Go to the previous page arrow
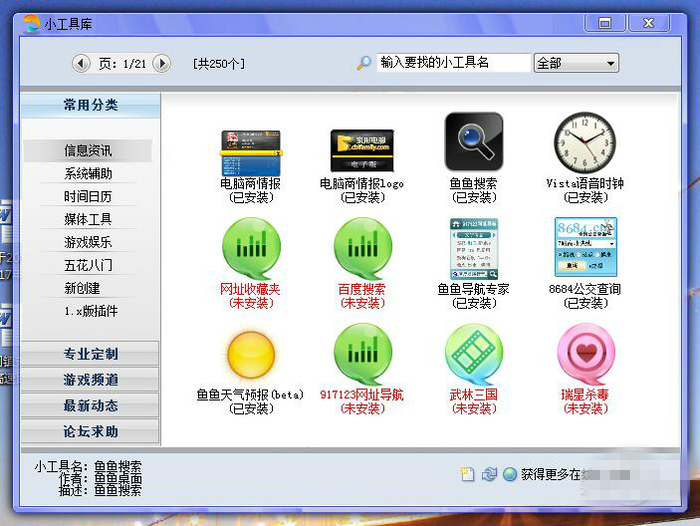700x526 pixels. [81, 64]
